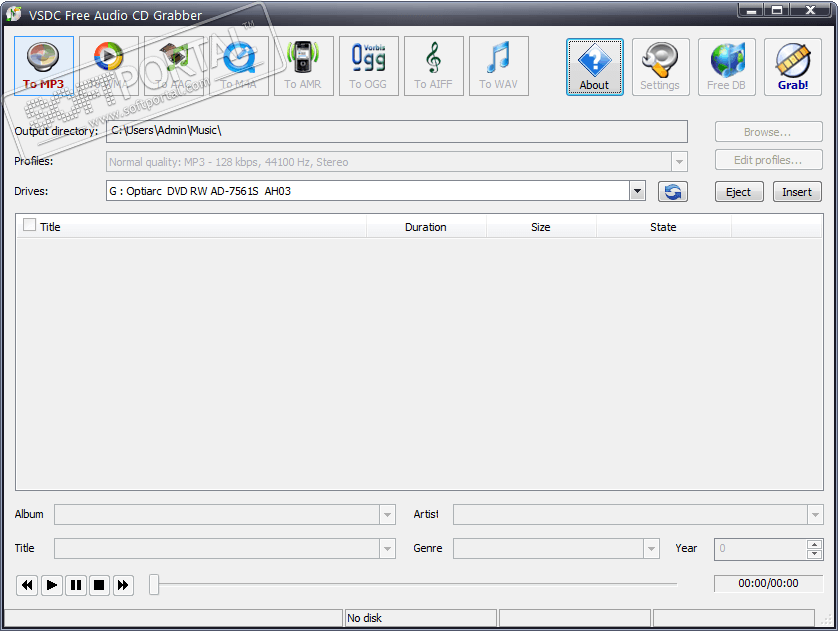Click the G : Optiarc DVD RW drive text

[x=200, y=191]
